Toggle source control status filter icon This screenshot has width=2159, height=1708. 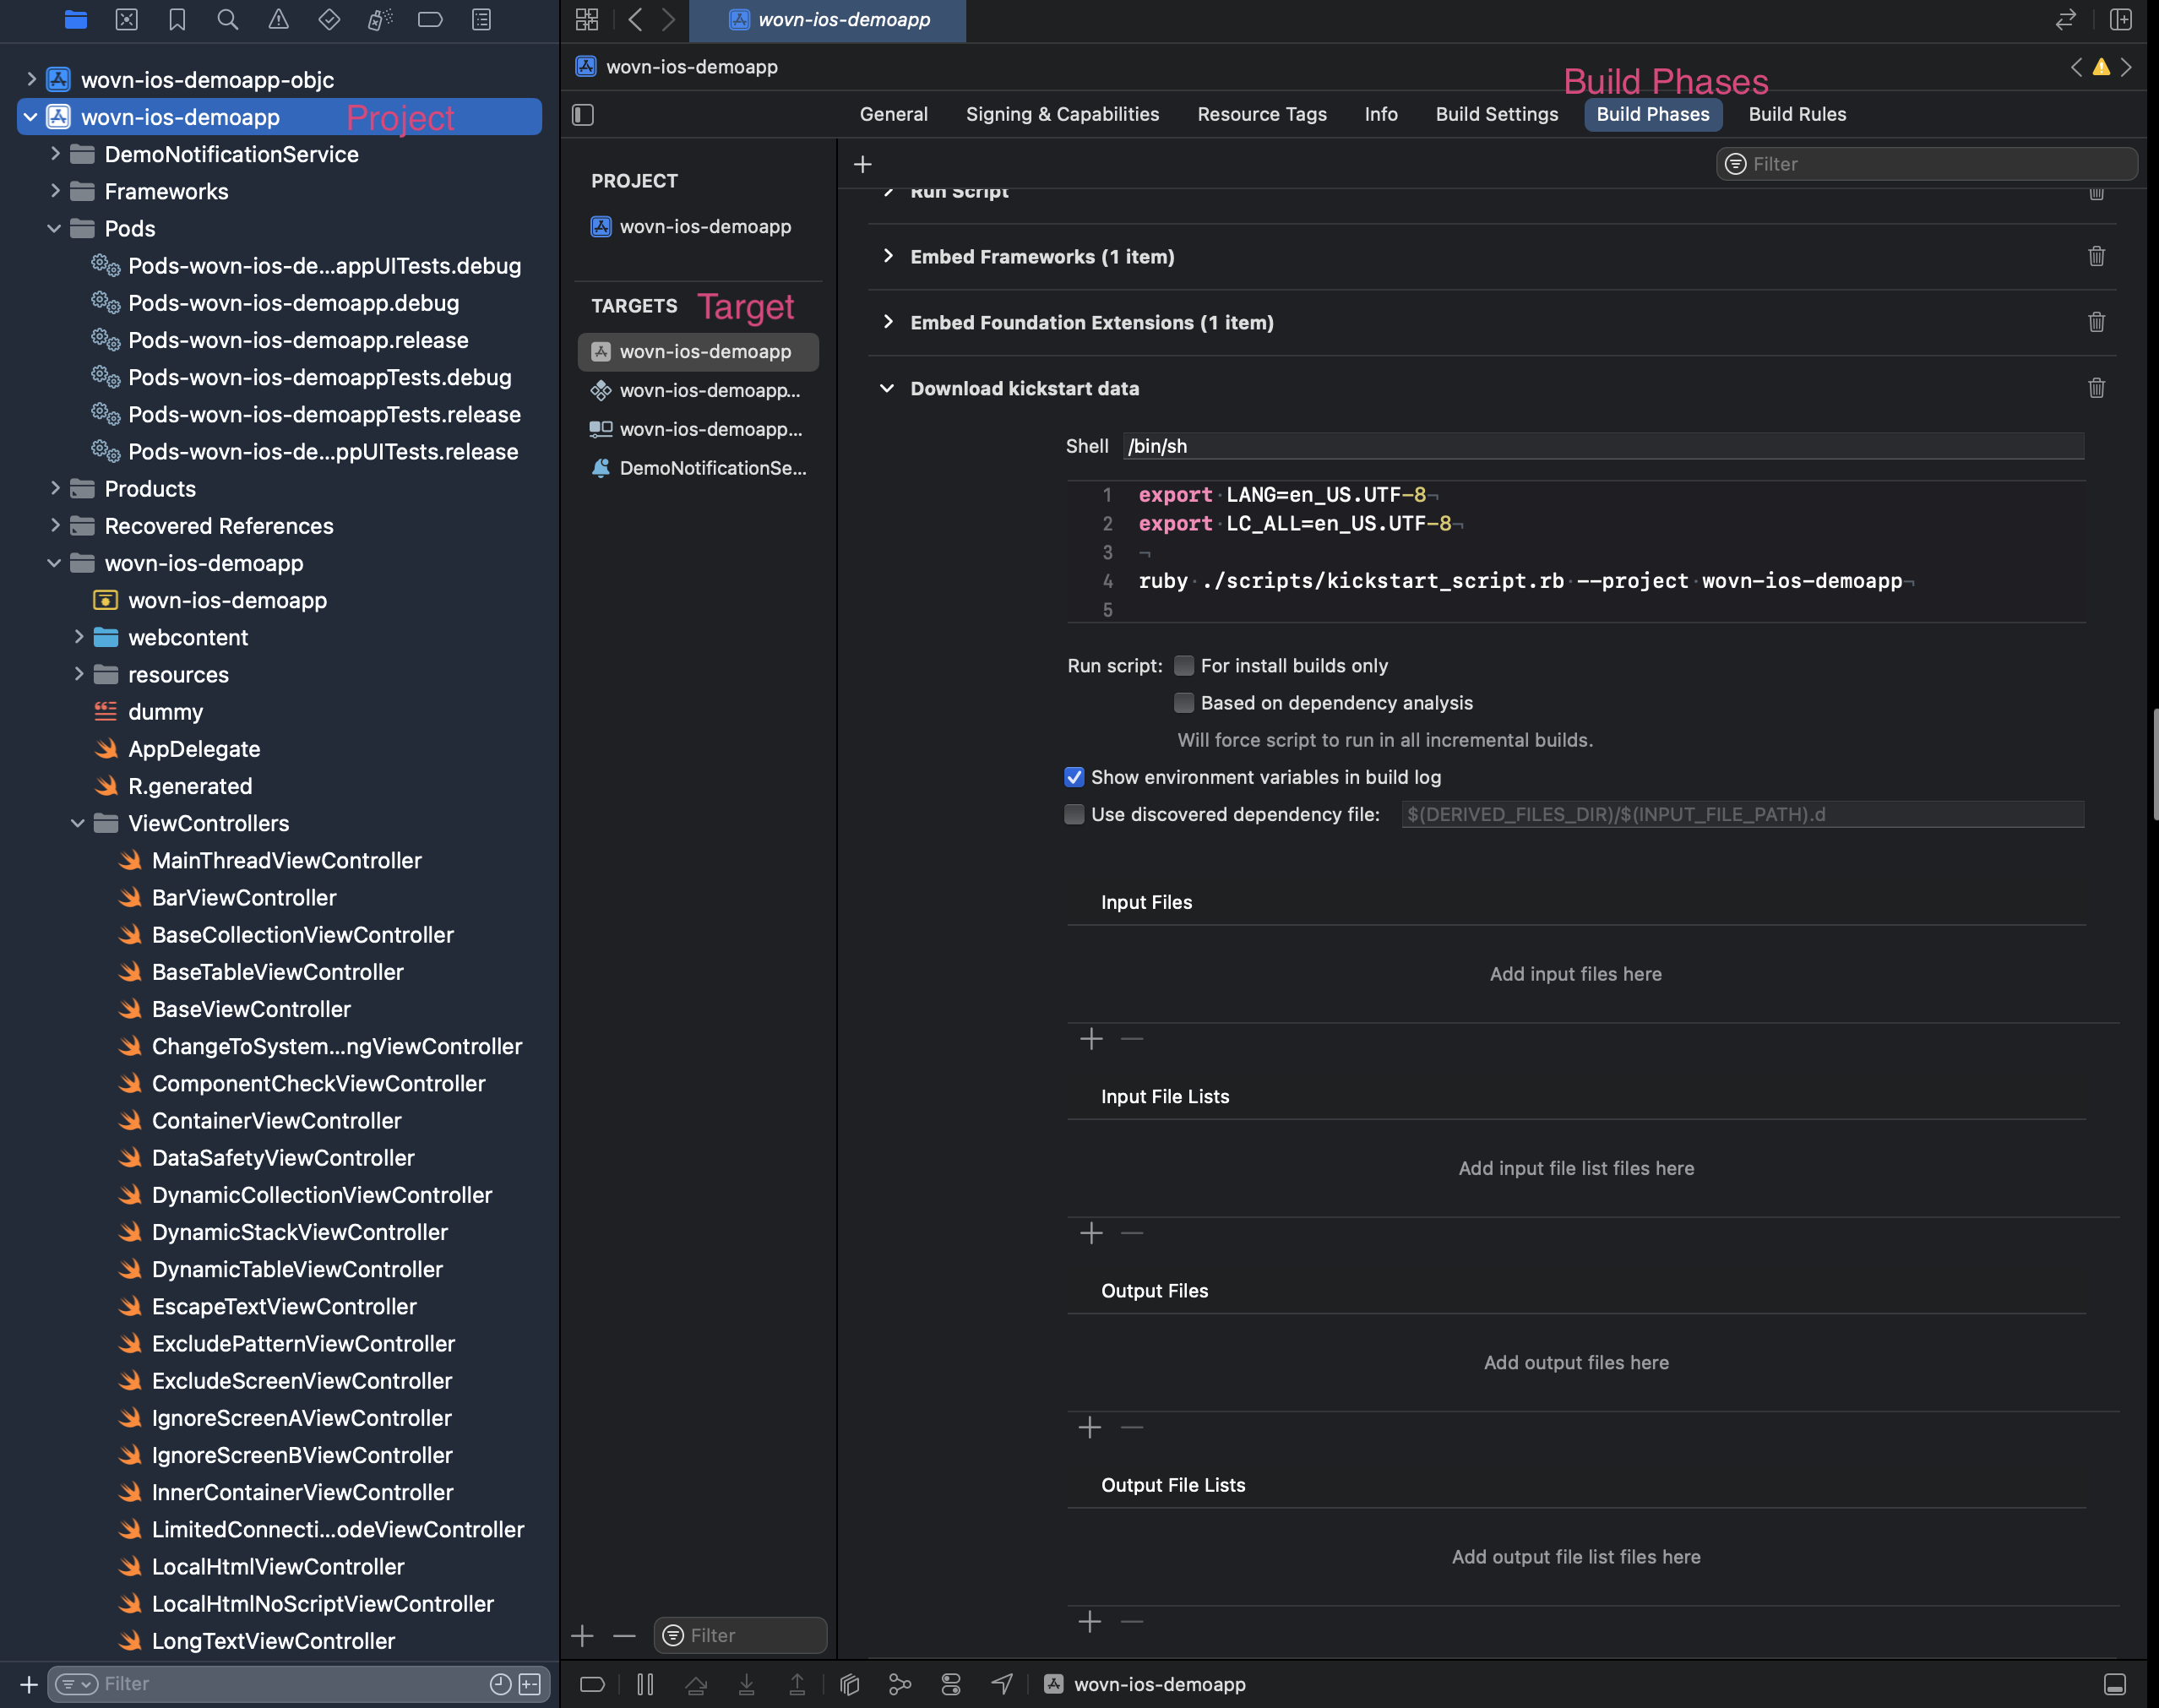tap(530, 1684)
